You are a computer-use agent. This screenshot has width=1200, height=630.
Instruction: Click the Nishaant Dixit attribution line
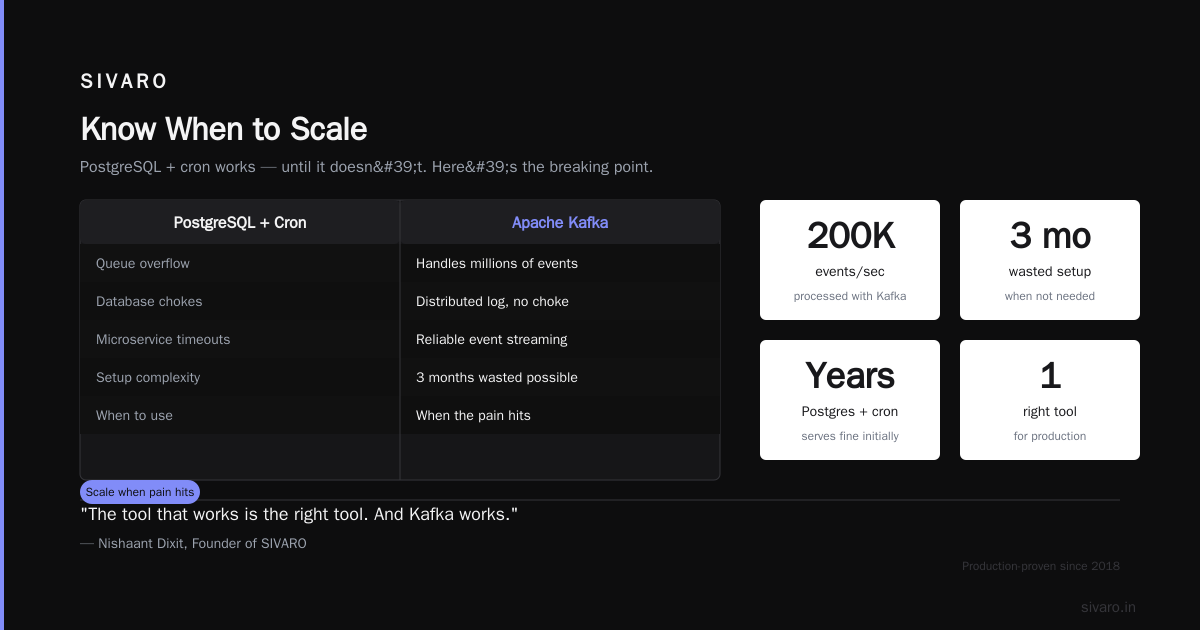(x=193, y=544)
